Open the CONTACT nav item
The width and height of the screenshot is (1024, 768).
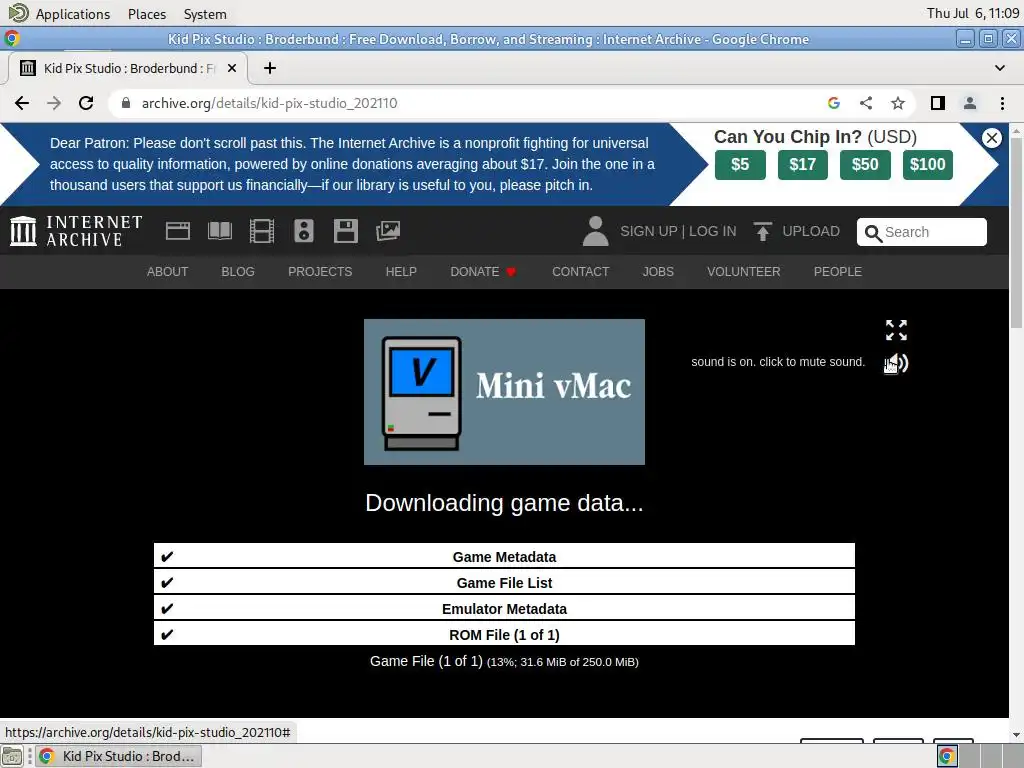pos(581,272)
